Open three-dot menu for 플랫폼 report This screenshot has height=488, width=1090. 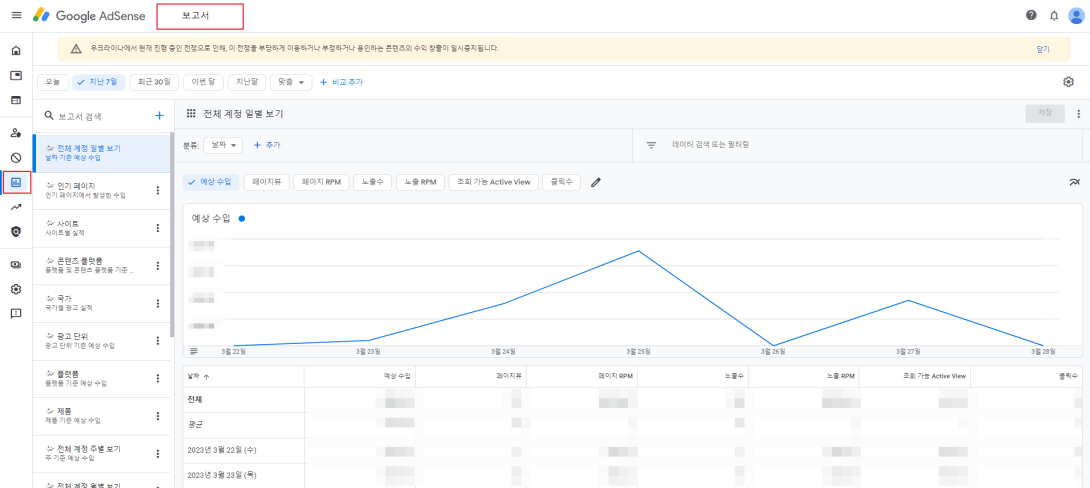[x=158, y=378]
